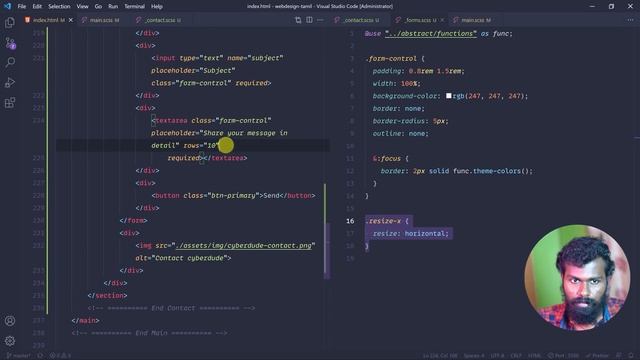This screenshot has width=640, height=360.
Task: Click the Prettier status bar item
Action: point(598,356)
